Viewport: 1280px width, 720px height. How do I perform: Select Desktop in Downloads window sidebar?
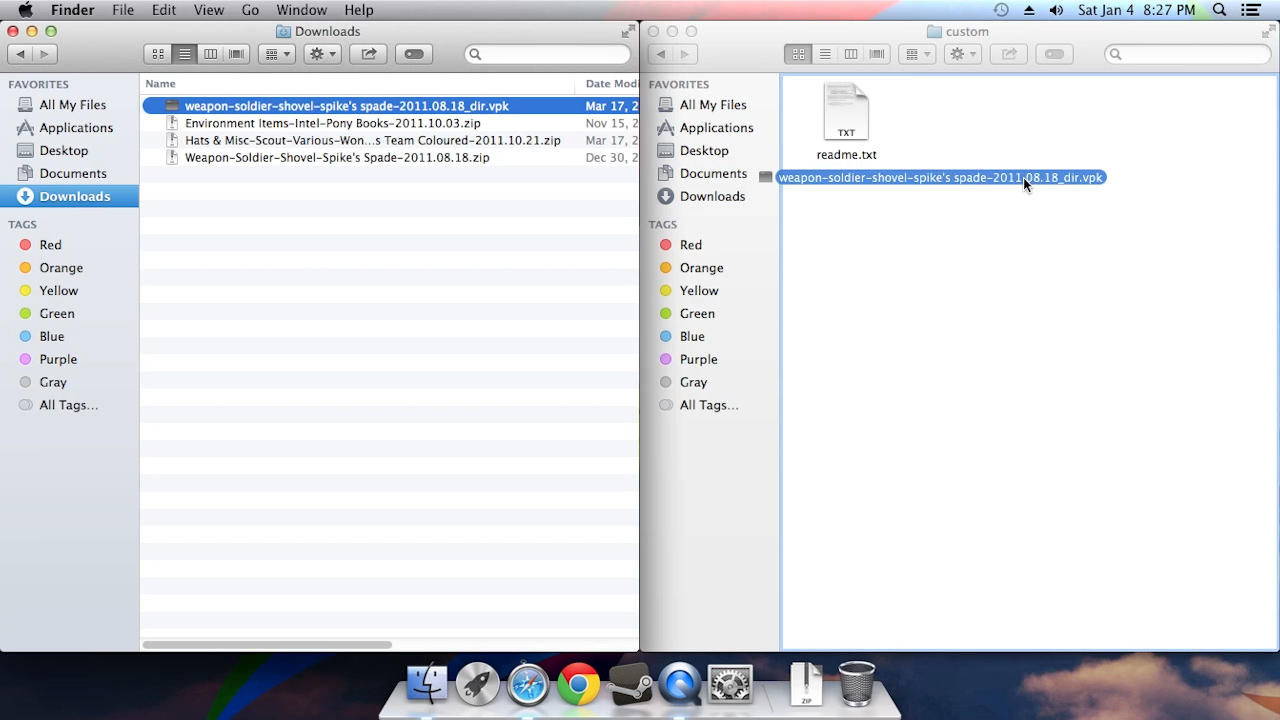(70, 150)
